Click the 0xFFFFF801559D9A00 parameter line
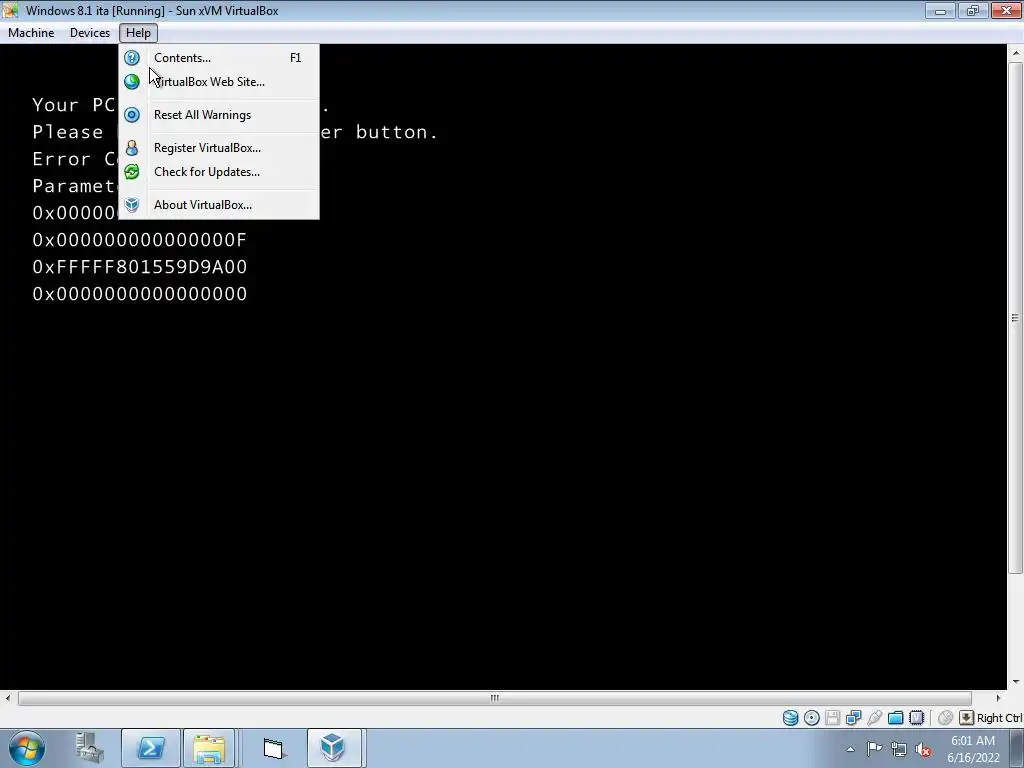The image size is (1024, 768). coord(140,266)
